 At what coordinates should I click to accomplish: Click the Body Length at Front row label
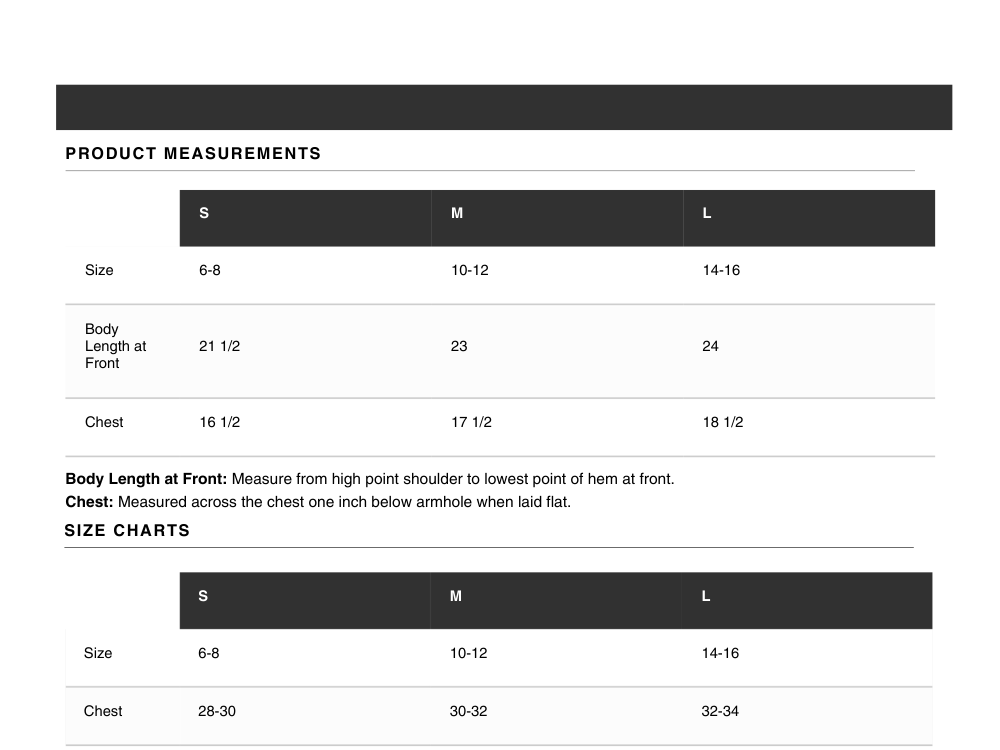point(116,346)
